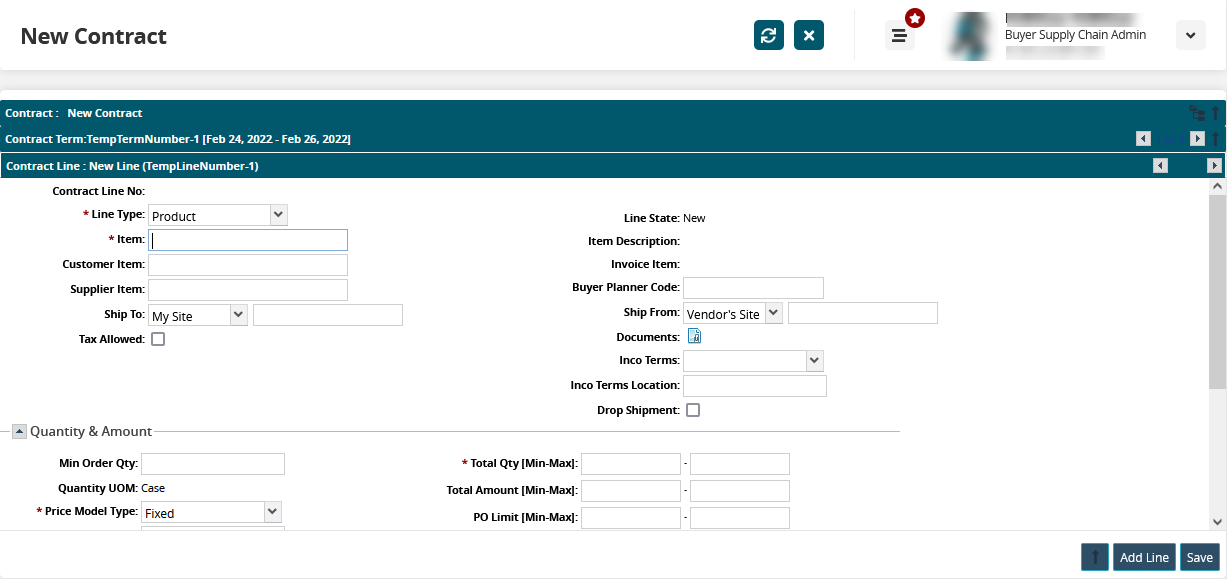Click the up arrow button beside Add Line
Viewport: 1227px width, 579px height.
(x=1095, y=557)
